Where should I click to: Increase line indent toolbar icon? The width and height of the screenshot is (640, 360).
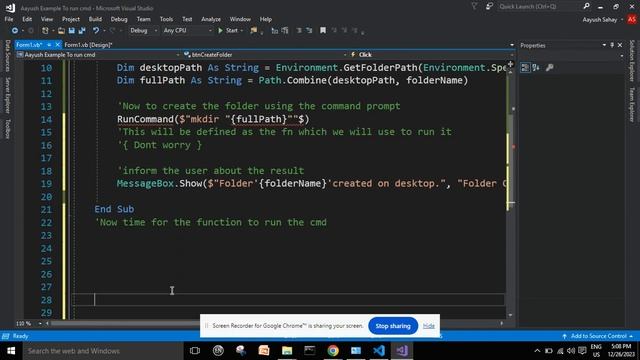click(x=309, y=31)
